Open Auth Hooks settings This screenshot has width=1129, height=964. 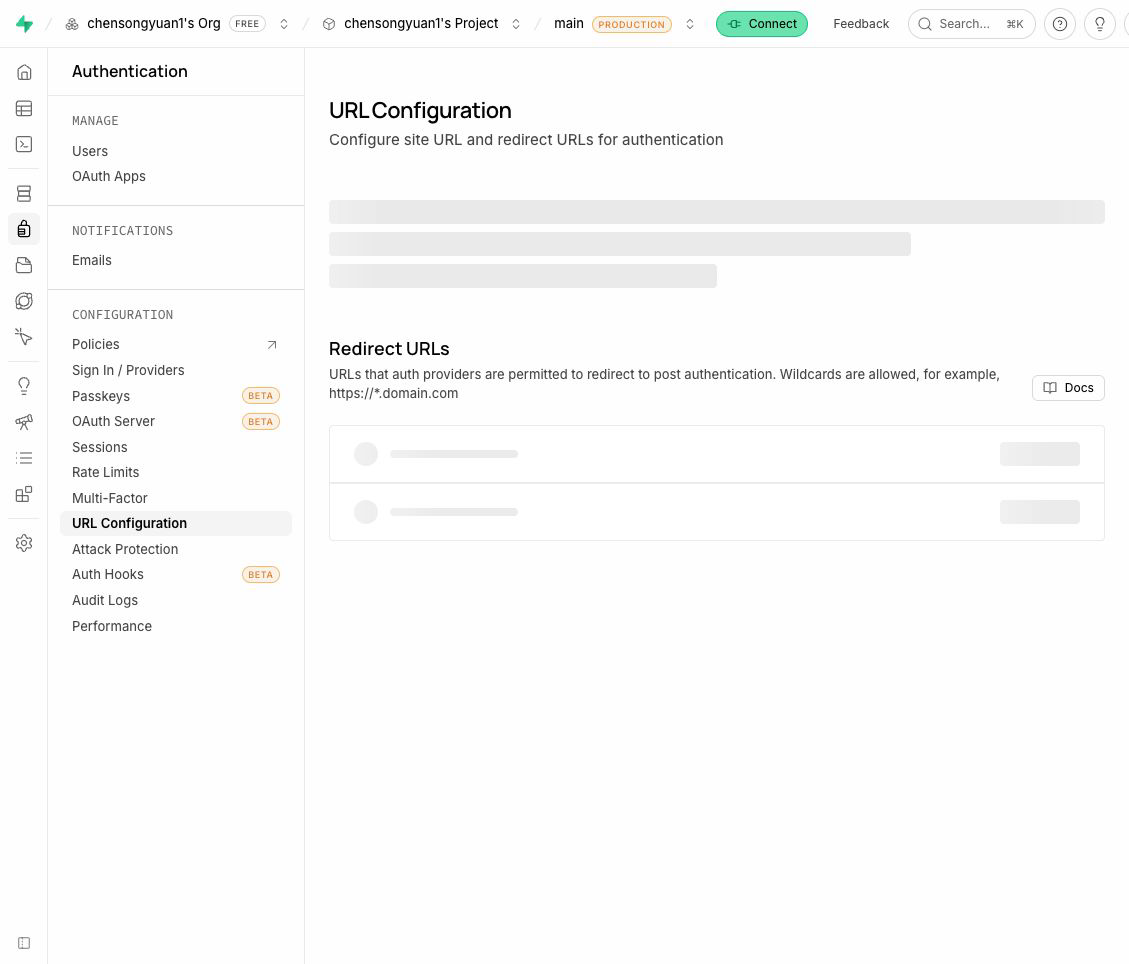pyautogui.click(x=107, y=575)
